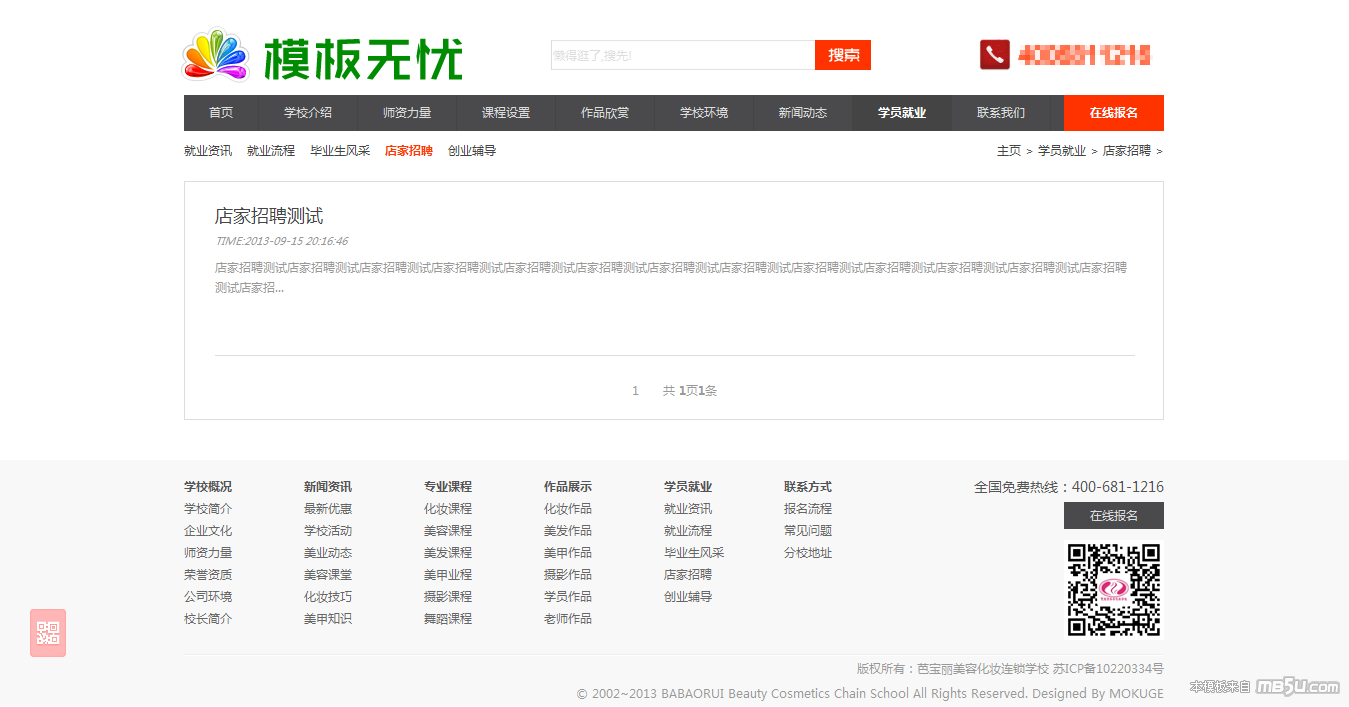Click the red 在线报名 nav button

(1113, 113)
